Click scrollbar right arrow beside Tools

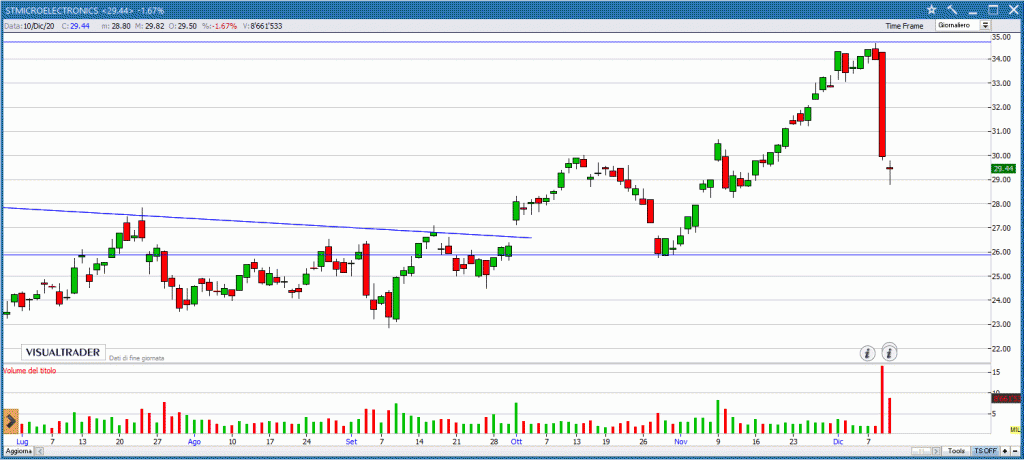coord(938,451)
